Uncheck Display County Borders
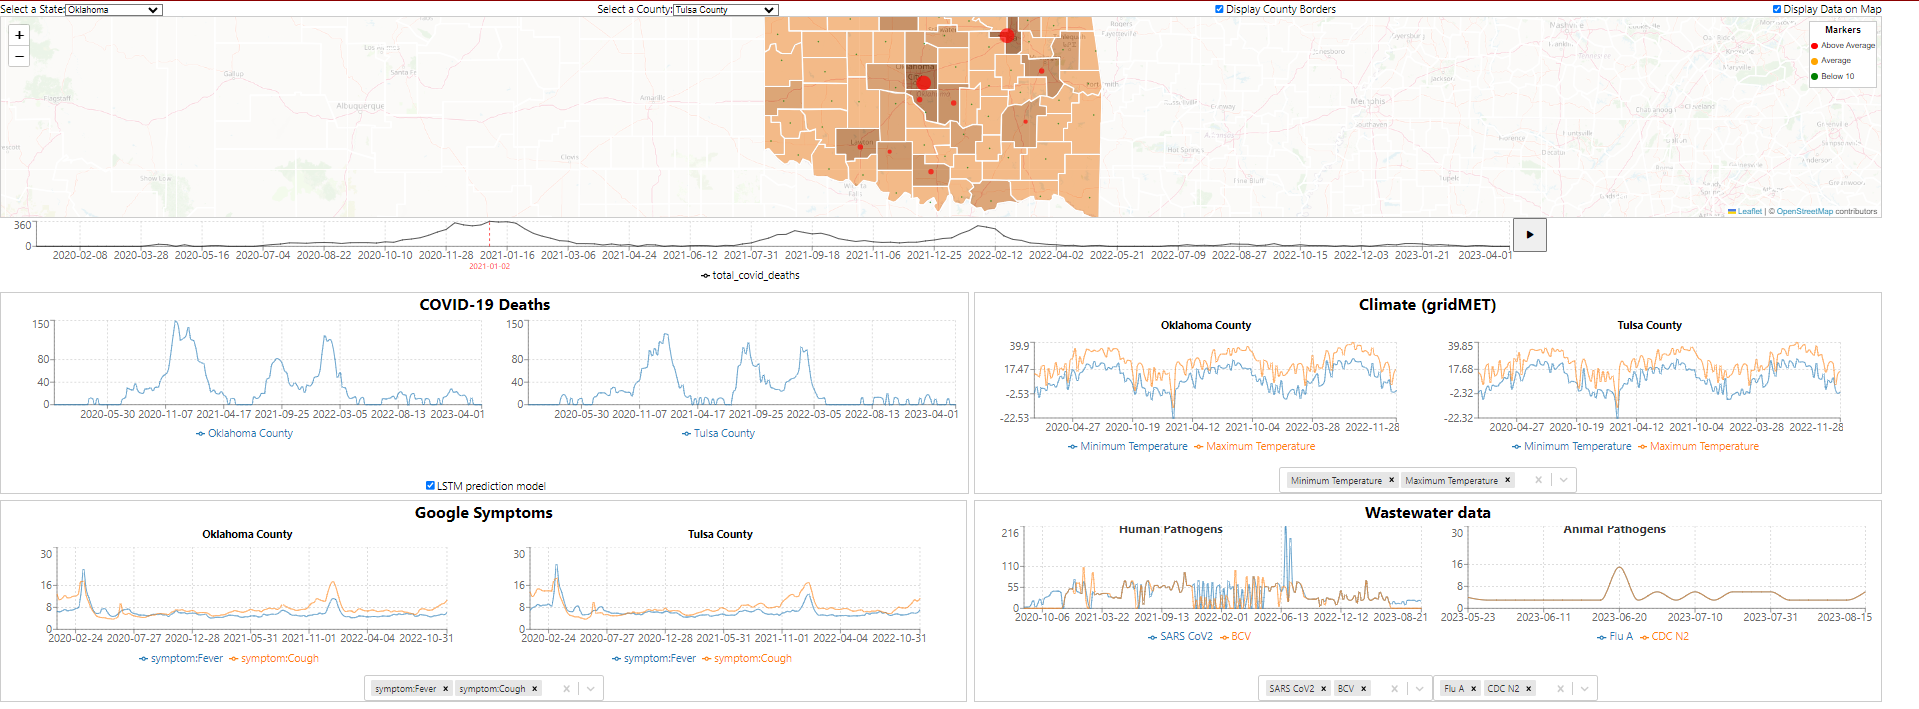 pos(1219,9)
